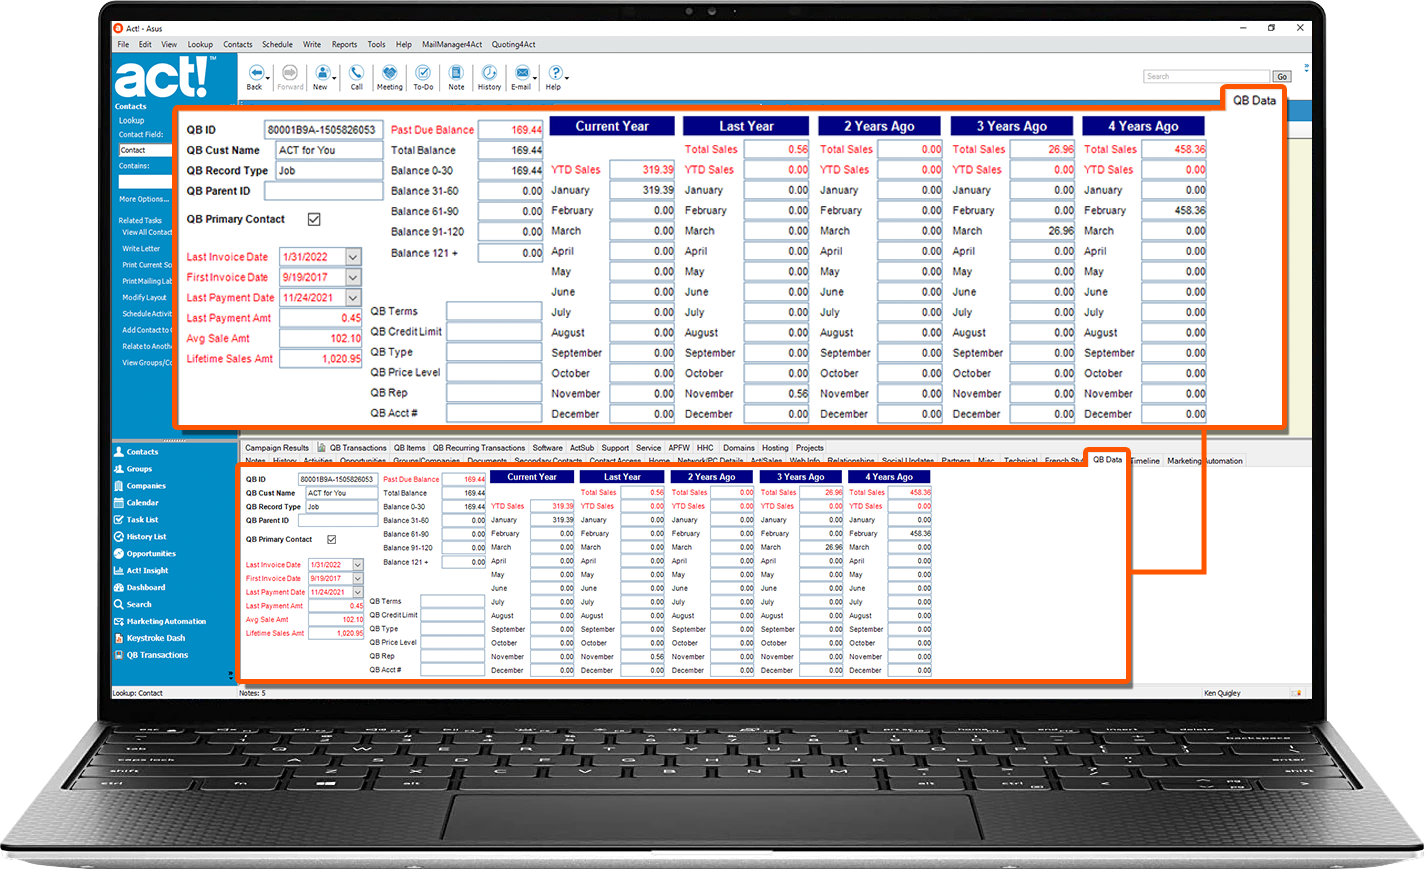Click the status bar icon beside Ken Quigley
The height and width of the screenshot is (869, 1425).
(x=1296, y=693)
